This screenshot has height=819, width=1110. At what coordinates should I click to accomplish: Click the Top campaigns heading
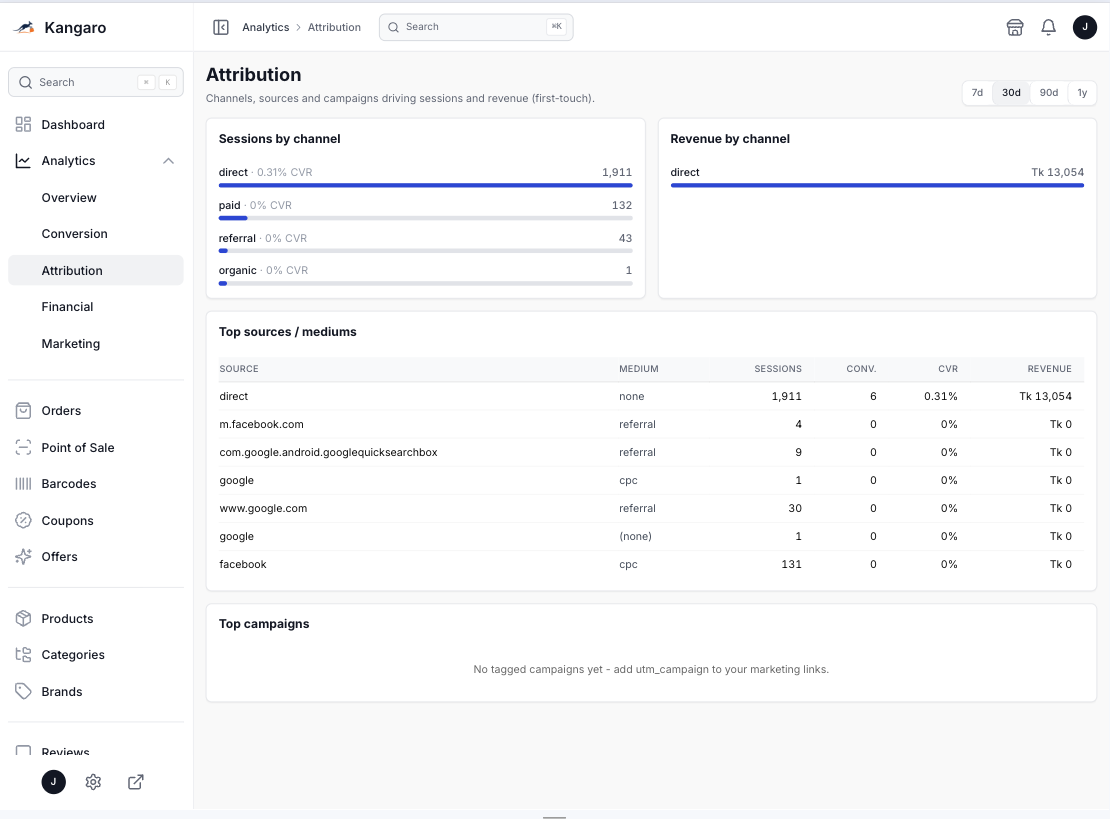click(264, 624)
